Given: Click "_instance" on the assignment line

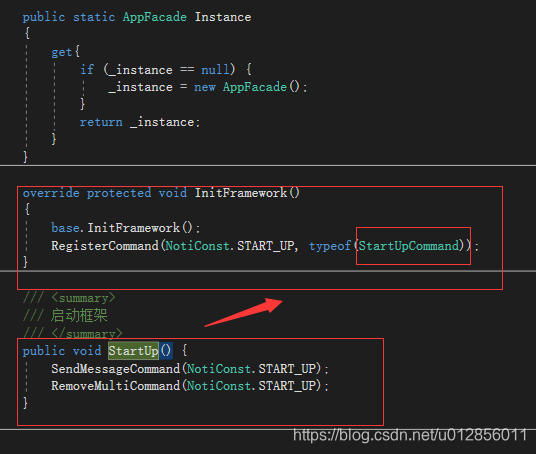Looking at the screenshot, I should [140, 87].
